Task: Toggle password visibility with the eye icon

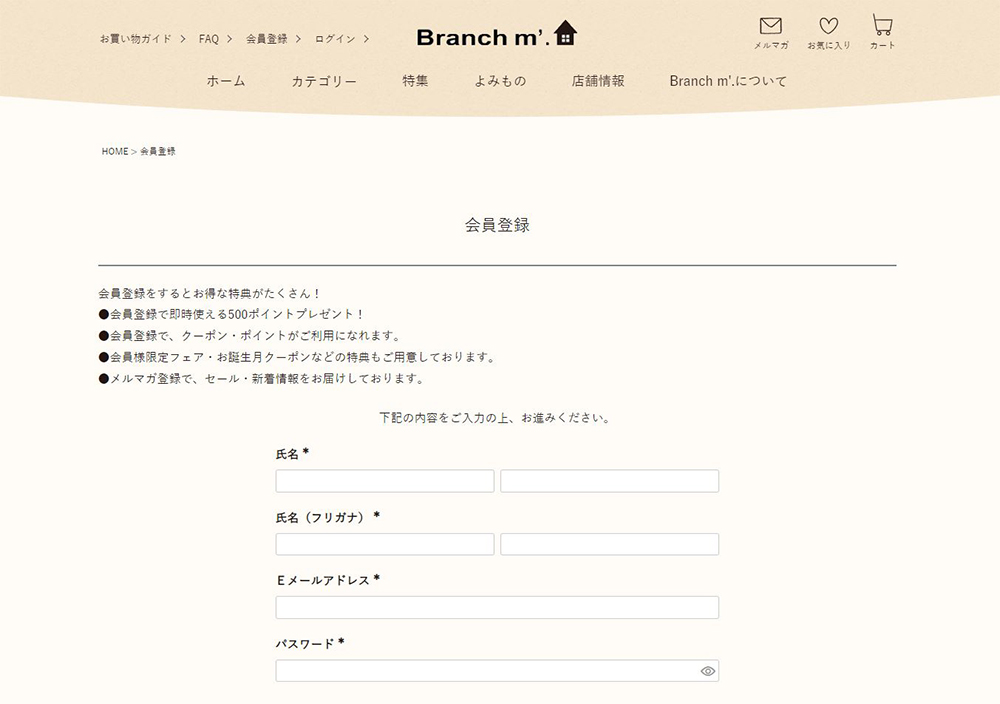Action: 707,671
